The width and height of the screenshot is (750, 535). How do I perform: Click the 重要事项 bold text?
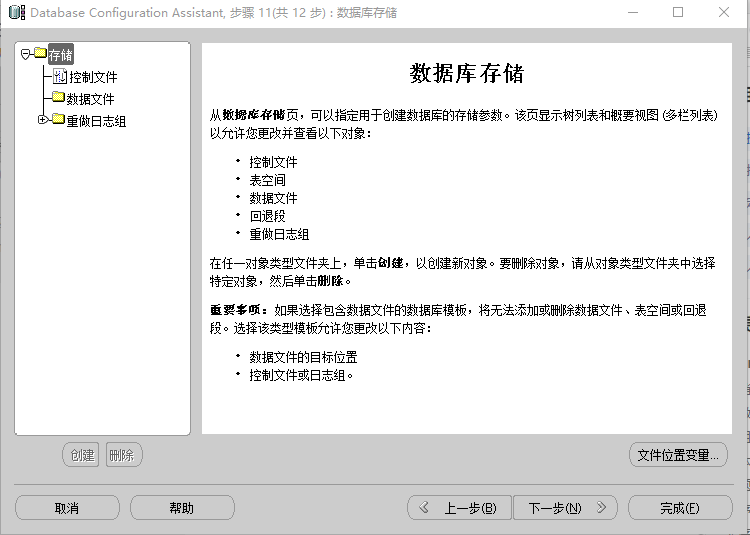(238, 310)
